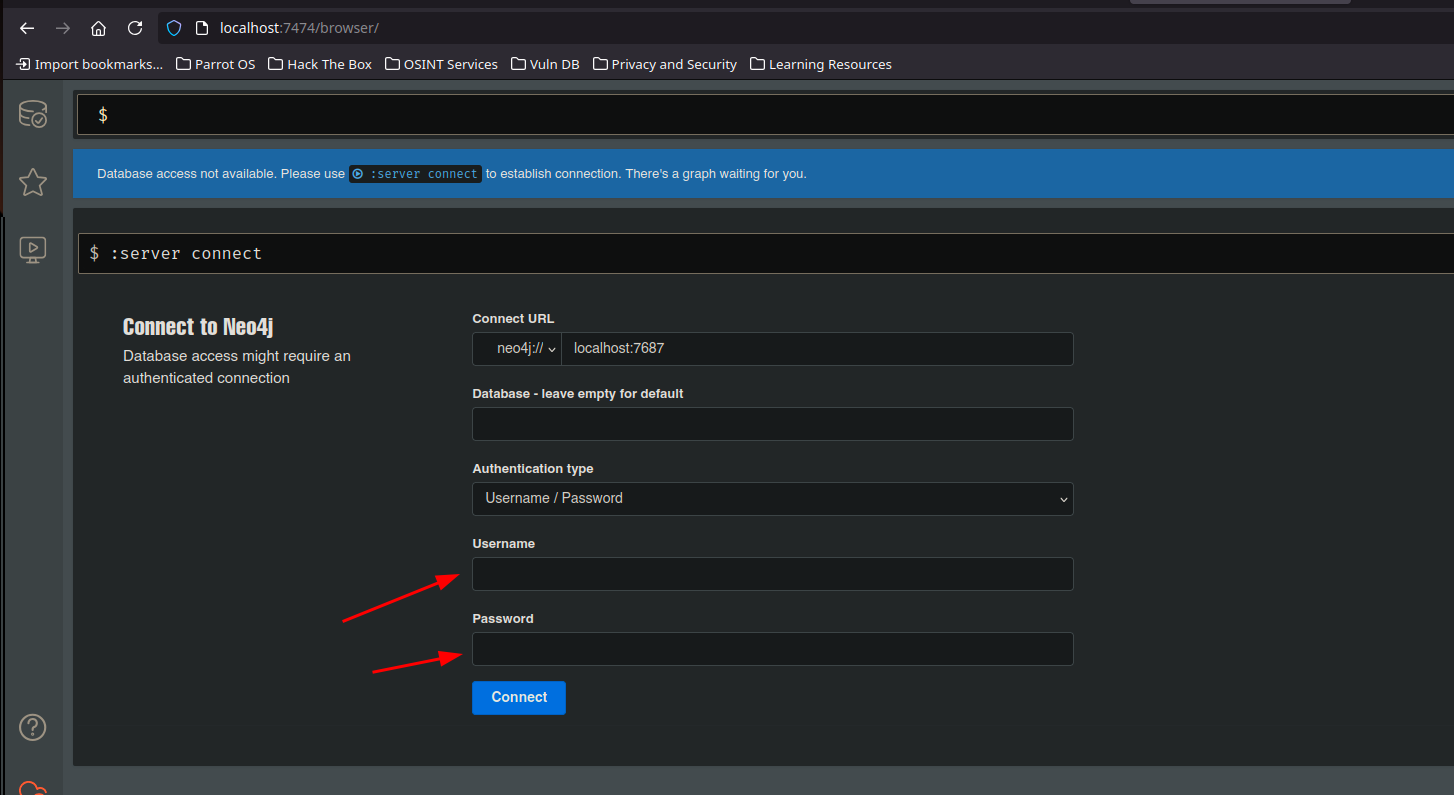1454x795 pixels.
Task: Click the Connect URL label
Action: [x=513, y=319]
